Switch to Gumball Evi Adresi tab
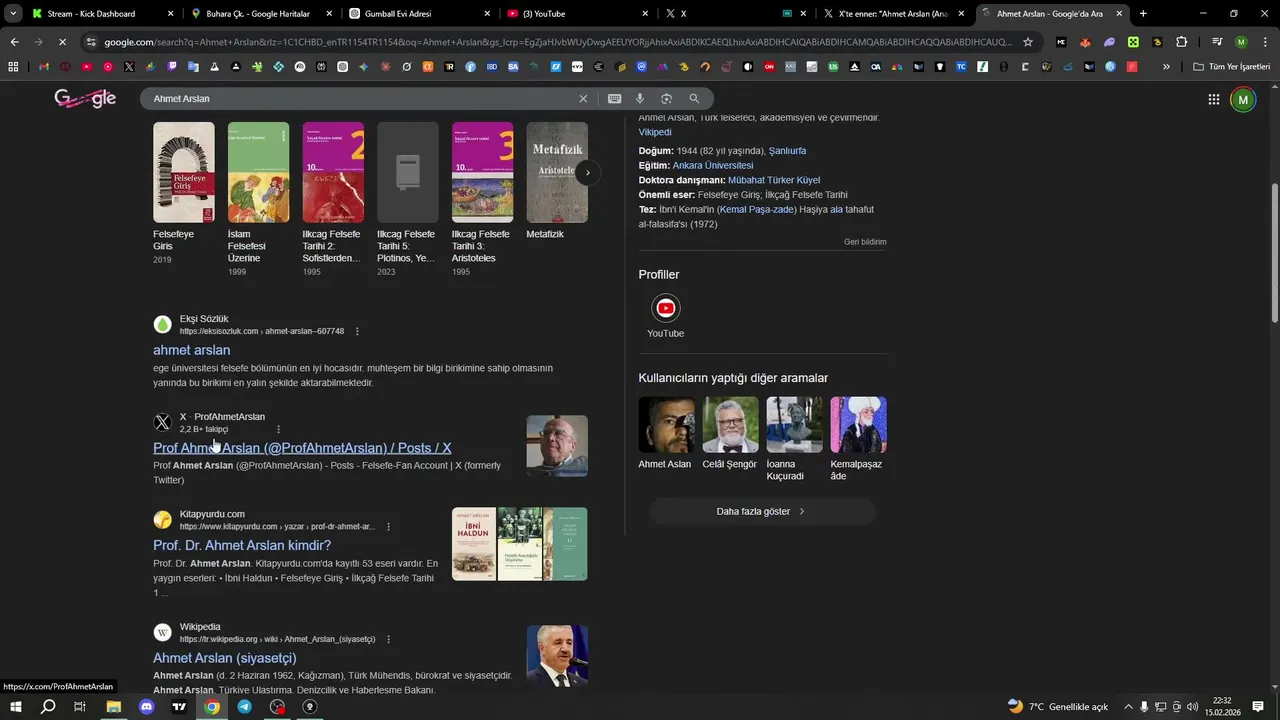Screen dimensions: 1280x720 point(420,14)
